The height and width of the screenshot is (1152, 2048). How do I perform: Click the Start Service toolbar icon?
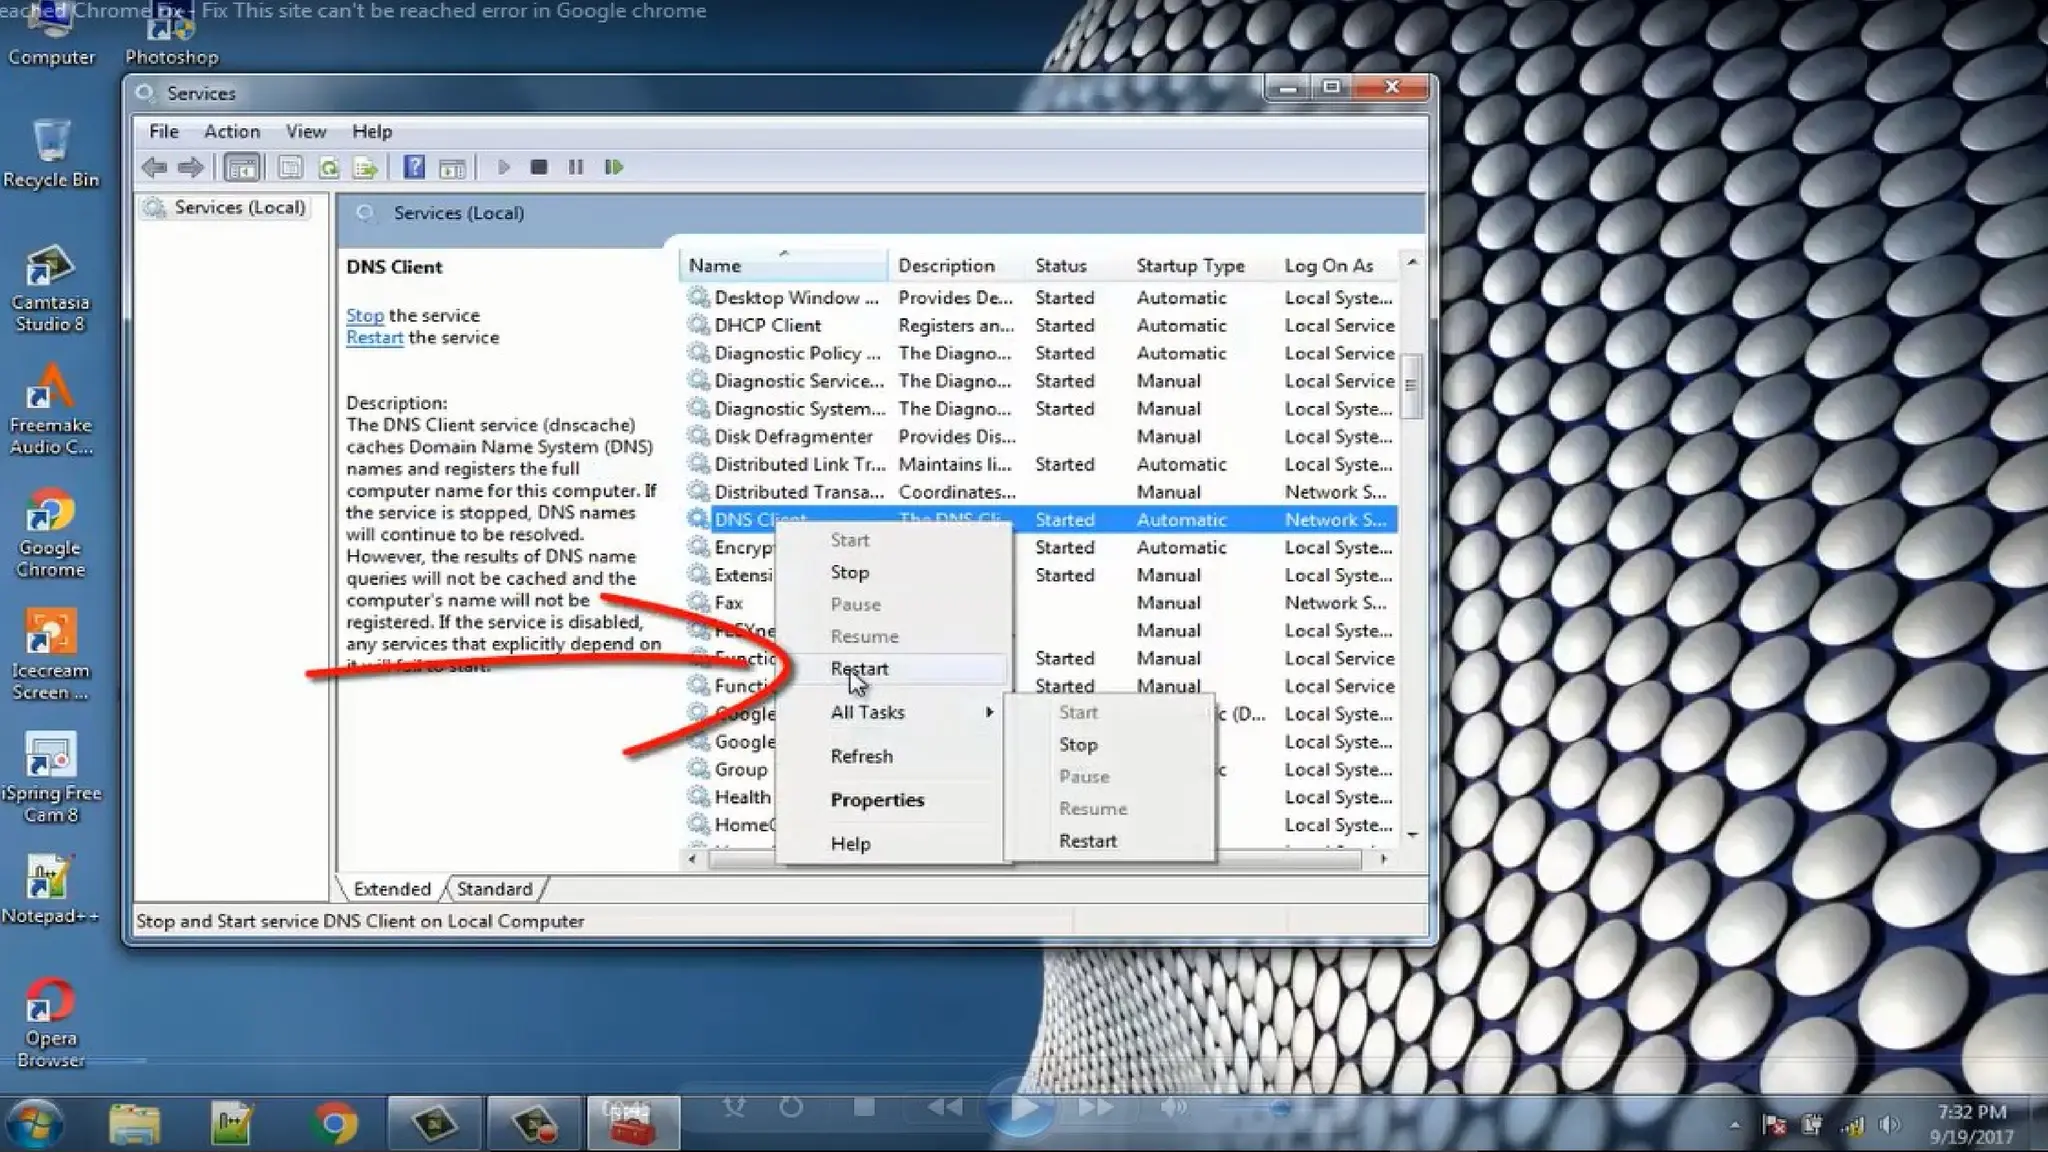pos(503,167)
